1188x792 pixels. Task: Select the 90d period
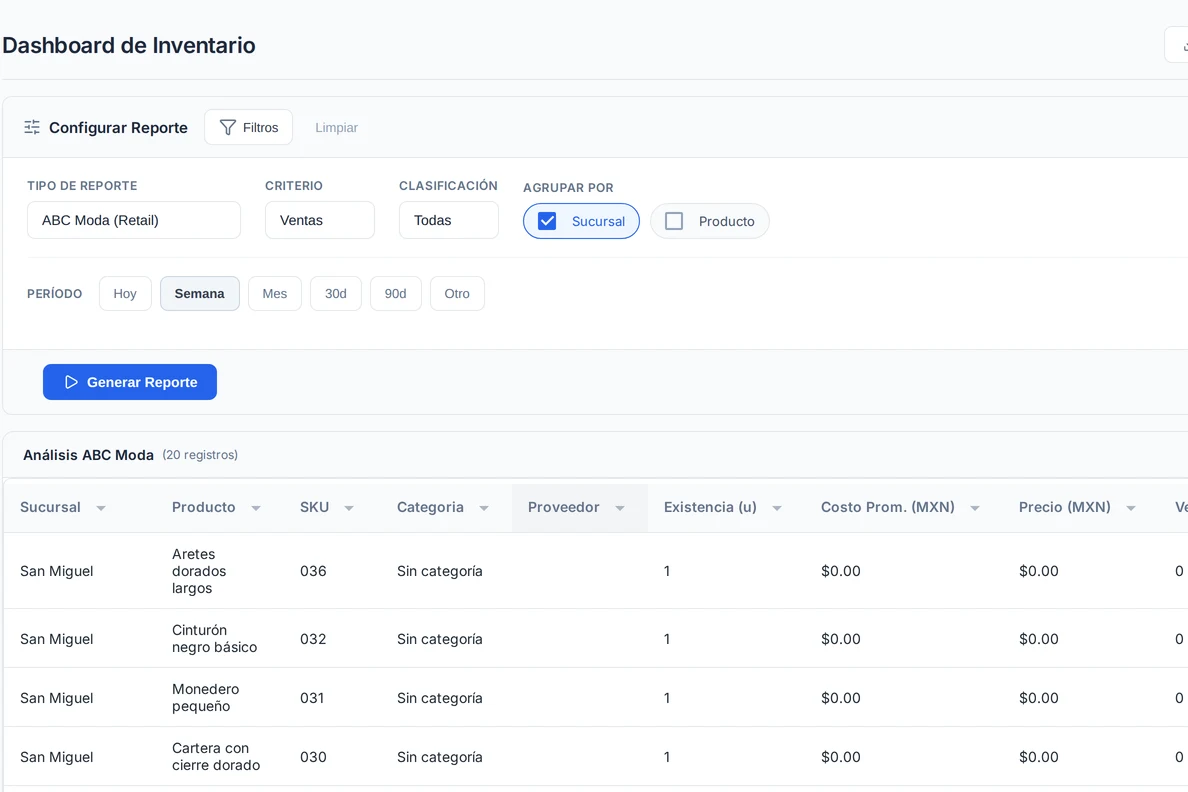(395, 293)
